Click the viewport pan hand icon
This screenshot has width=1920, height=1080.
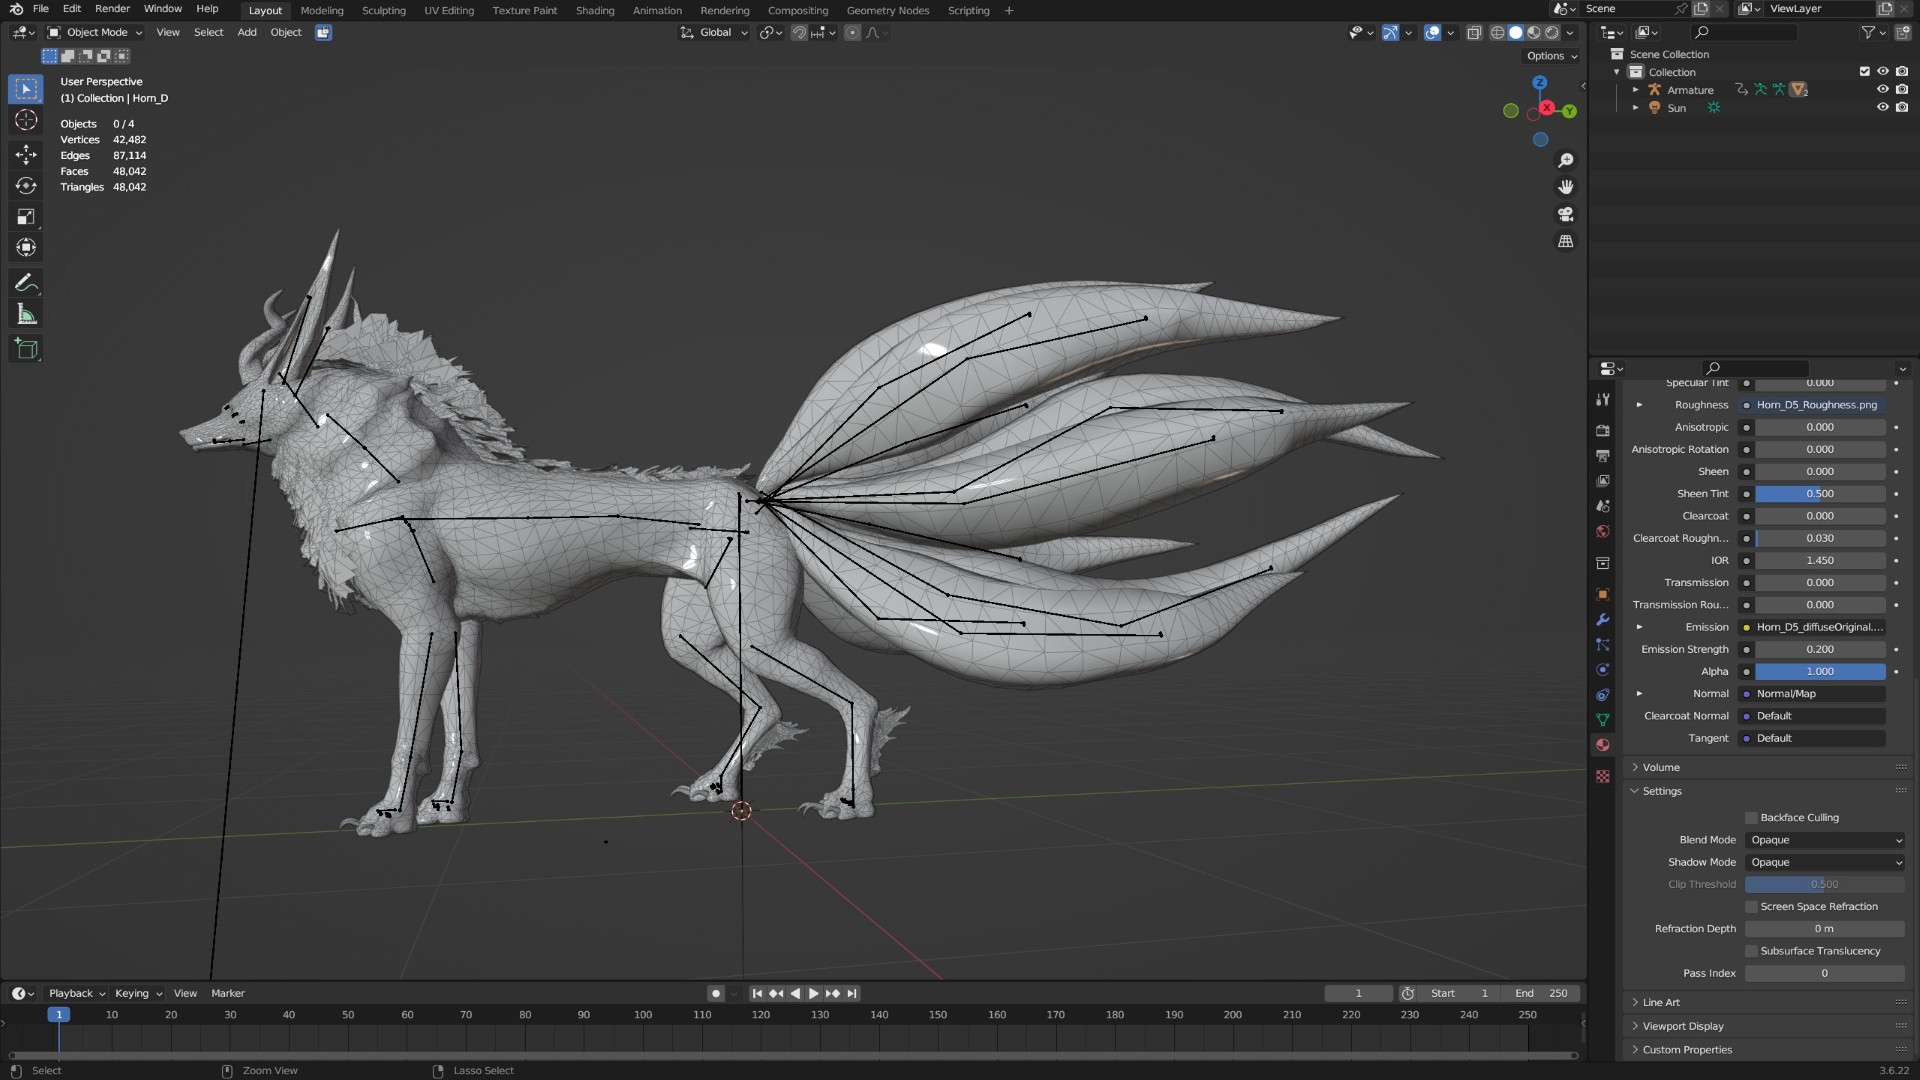[x=1566, y=187]
